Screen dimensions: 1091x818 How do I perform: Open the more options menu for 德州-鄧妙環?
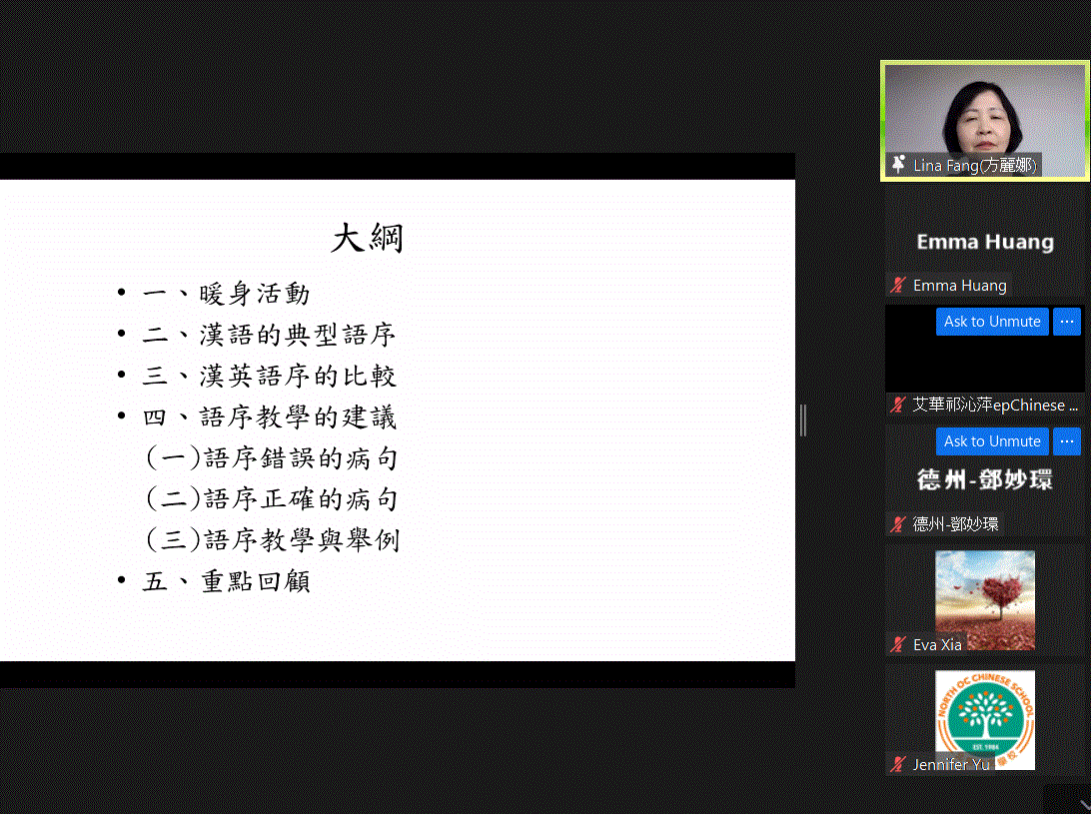coord(1067,441)
